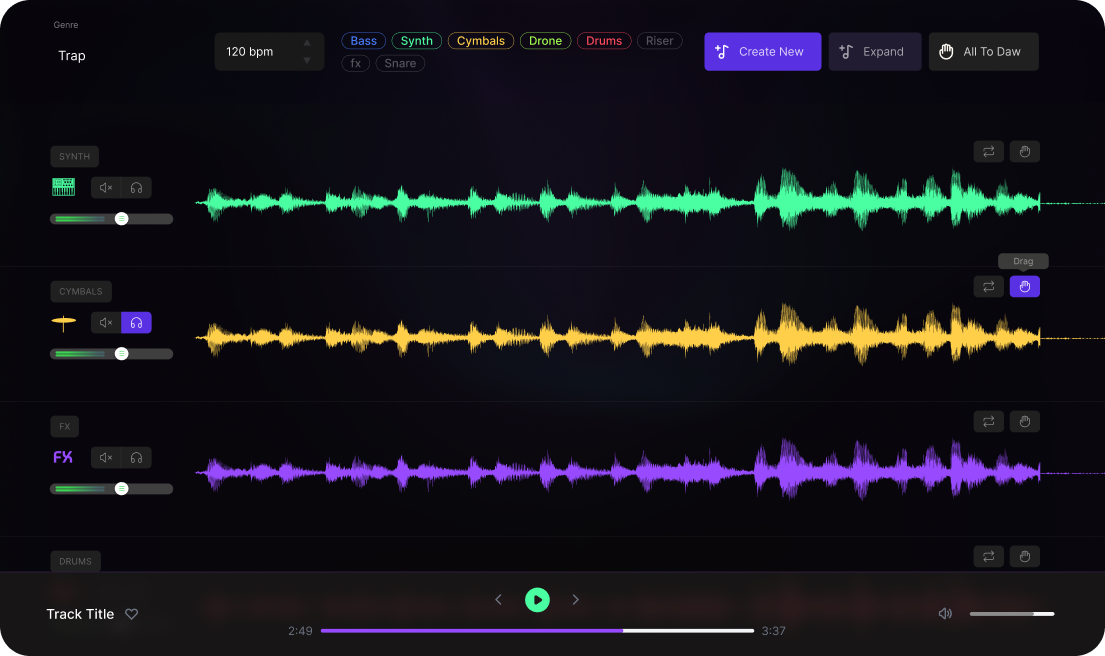
Task: Play the track
Action: pos(537,600)
